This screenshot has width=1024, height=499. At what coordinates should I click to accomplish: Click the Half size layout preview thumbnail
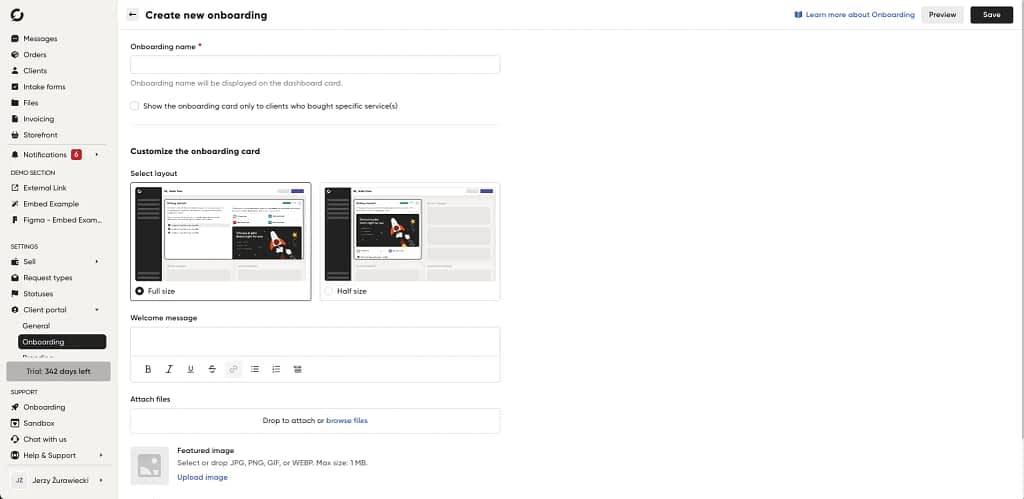click(x=410, y=233)
